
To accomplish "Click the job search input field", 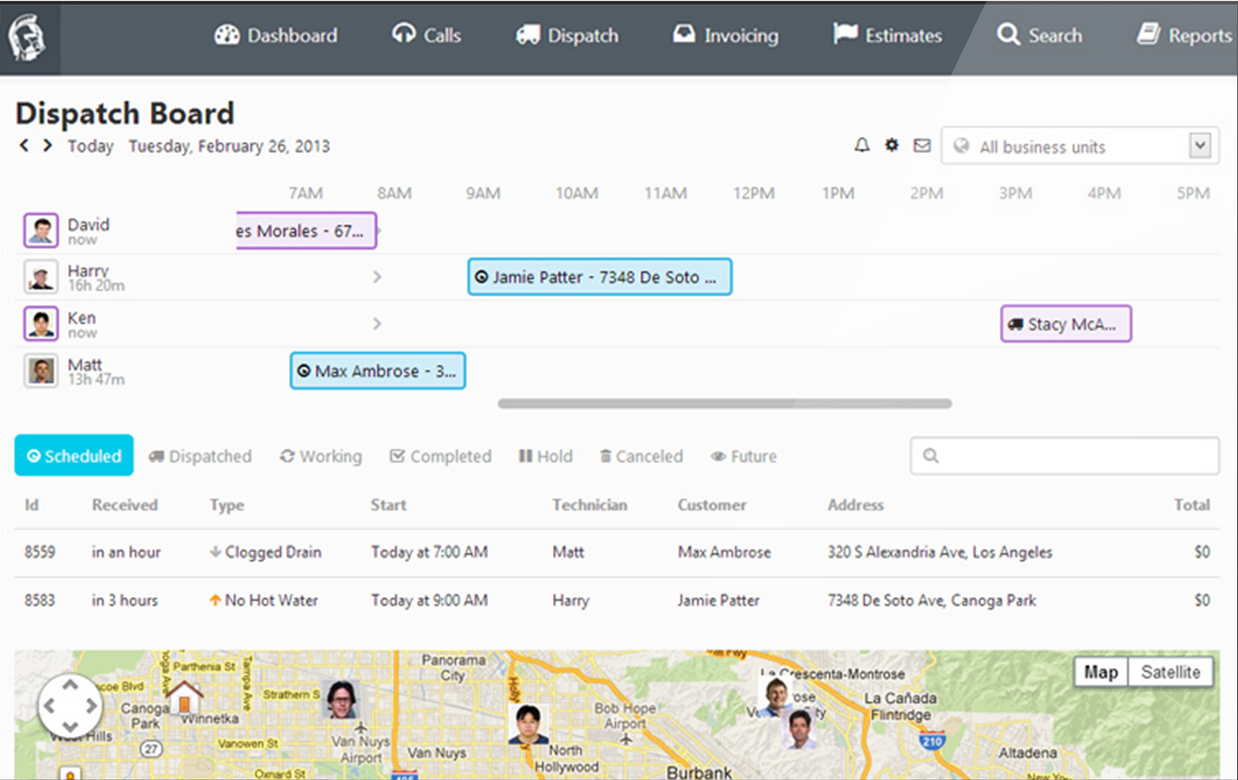I will click(1064, 456).
